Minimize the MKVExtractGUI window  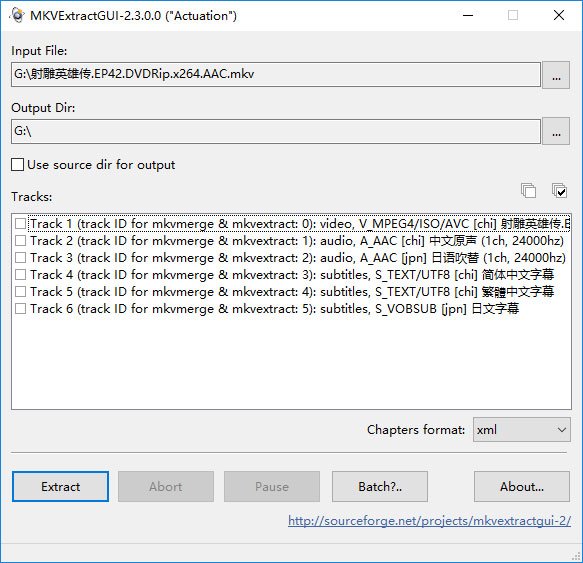(x=468, y=15)
